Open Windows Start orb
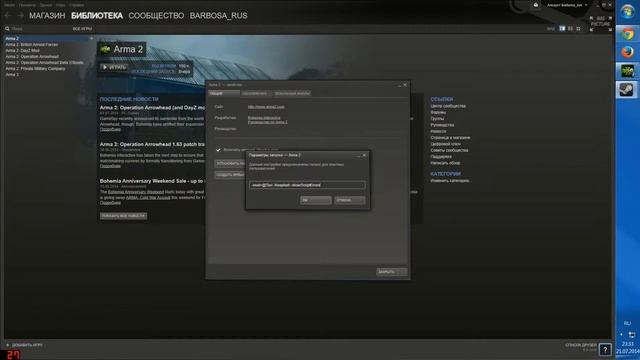This screenshot has width=640, height=360. [x=628, y=12]
